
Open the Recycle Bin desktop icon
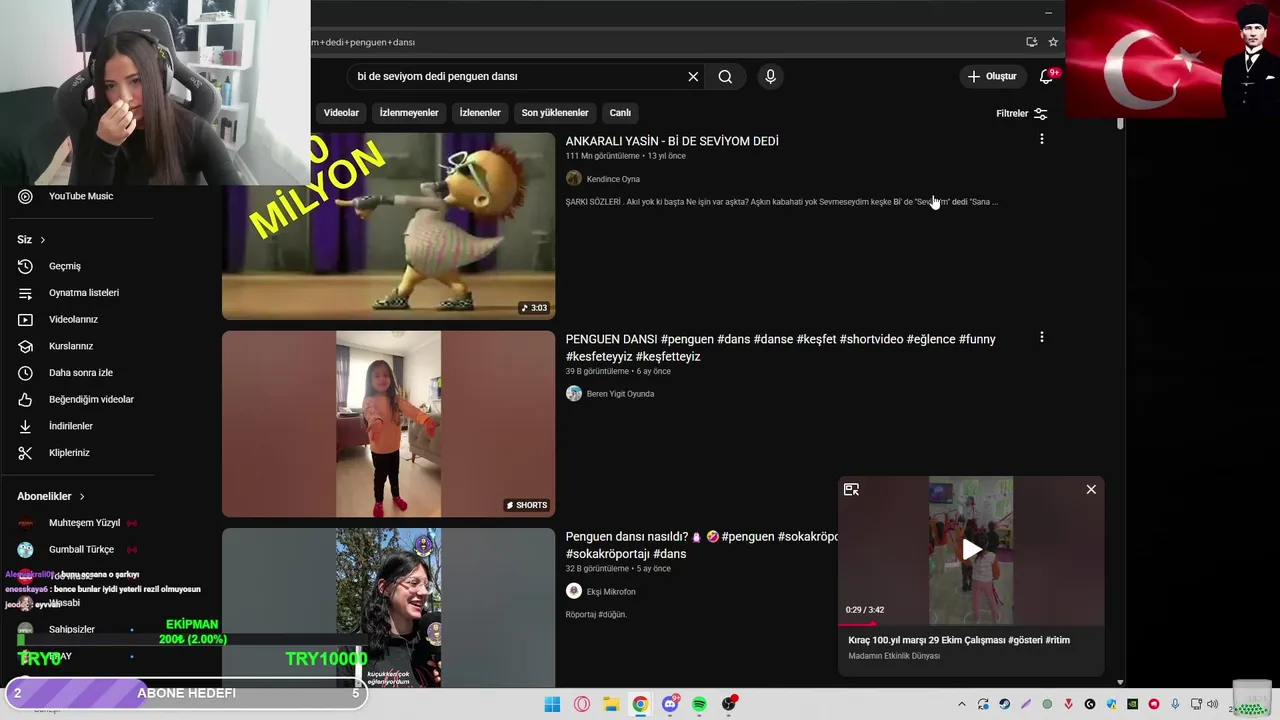(1250, 699)
